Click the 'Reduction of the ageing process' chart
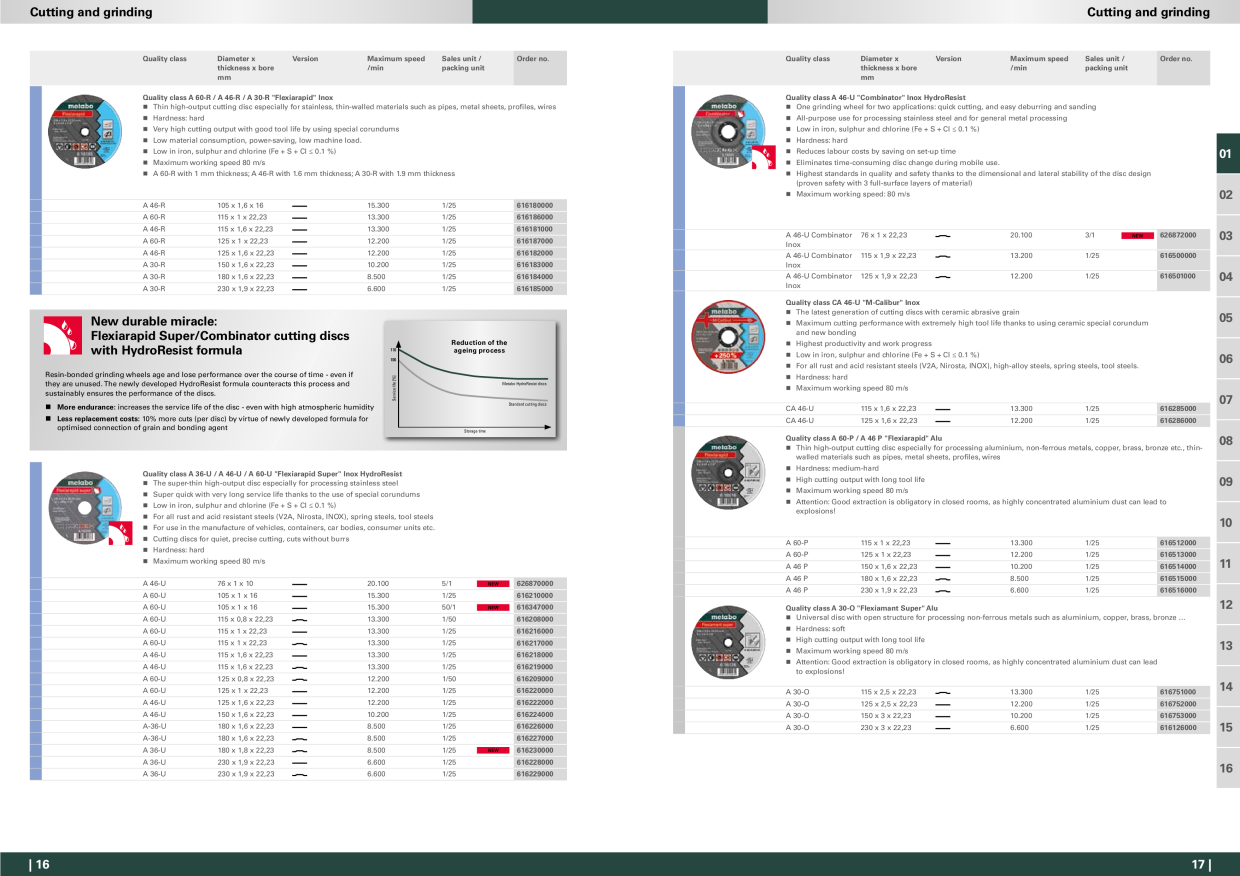Viewport: 1240px width, 876px height. (470, 380)
